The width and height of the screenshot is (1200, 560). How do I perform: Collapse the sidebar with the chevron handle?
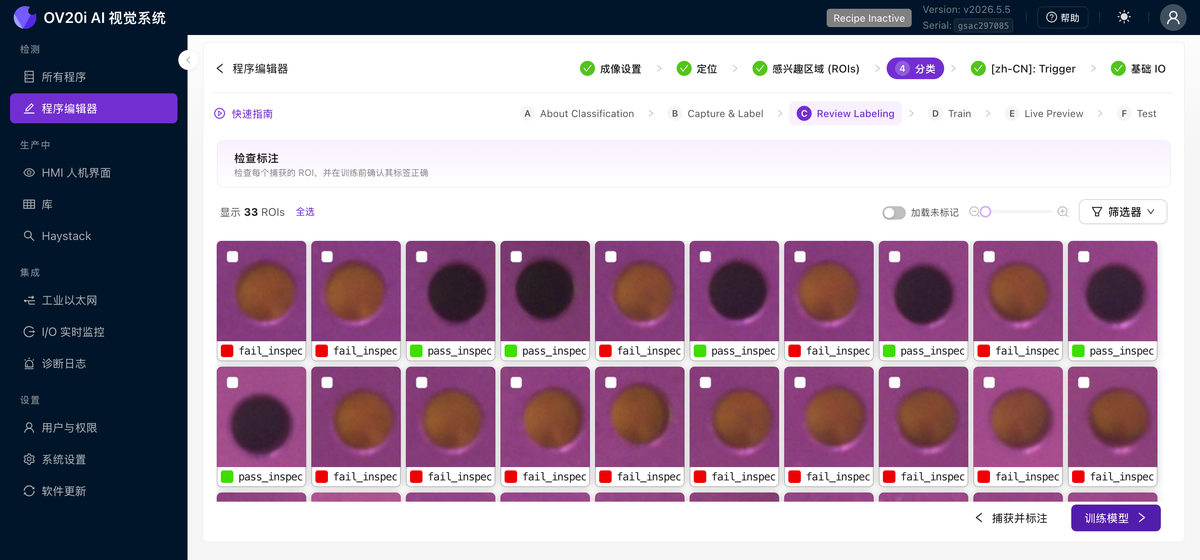(x=188, y=60)
